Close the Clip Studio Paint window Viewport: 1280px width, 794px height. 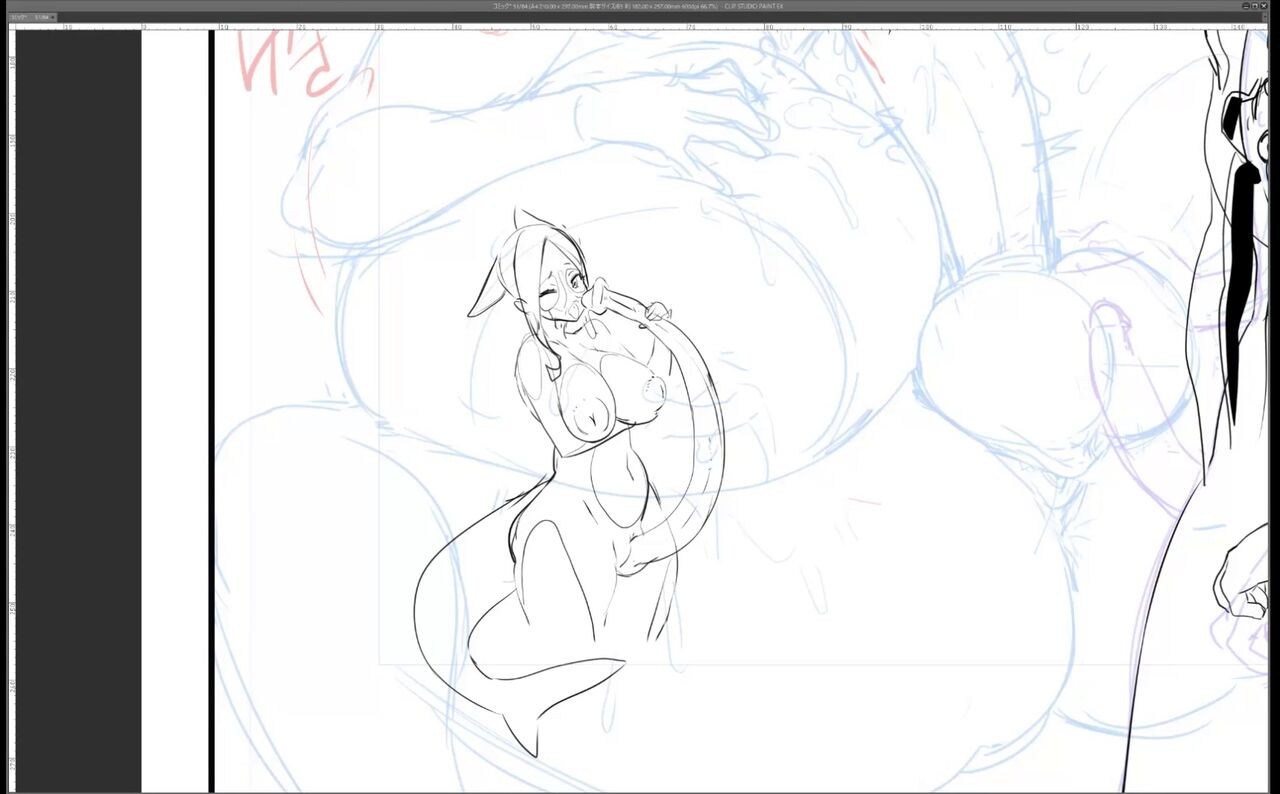coord(1264,6)
